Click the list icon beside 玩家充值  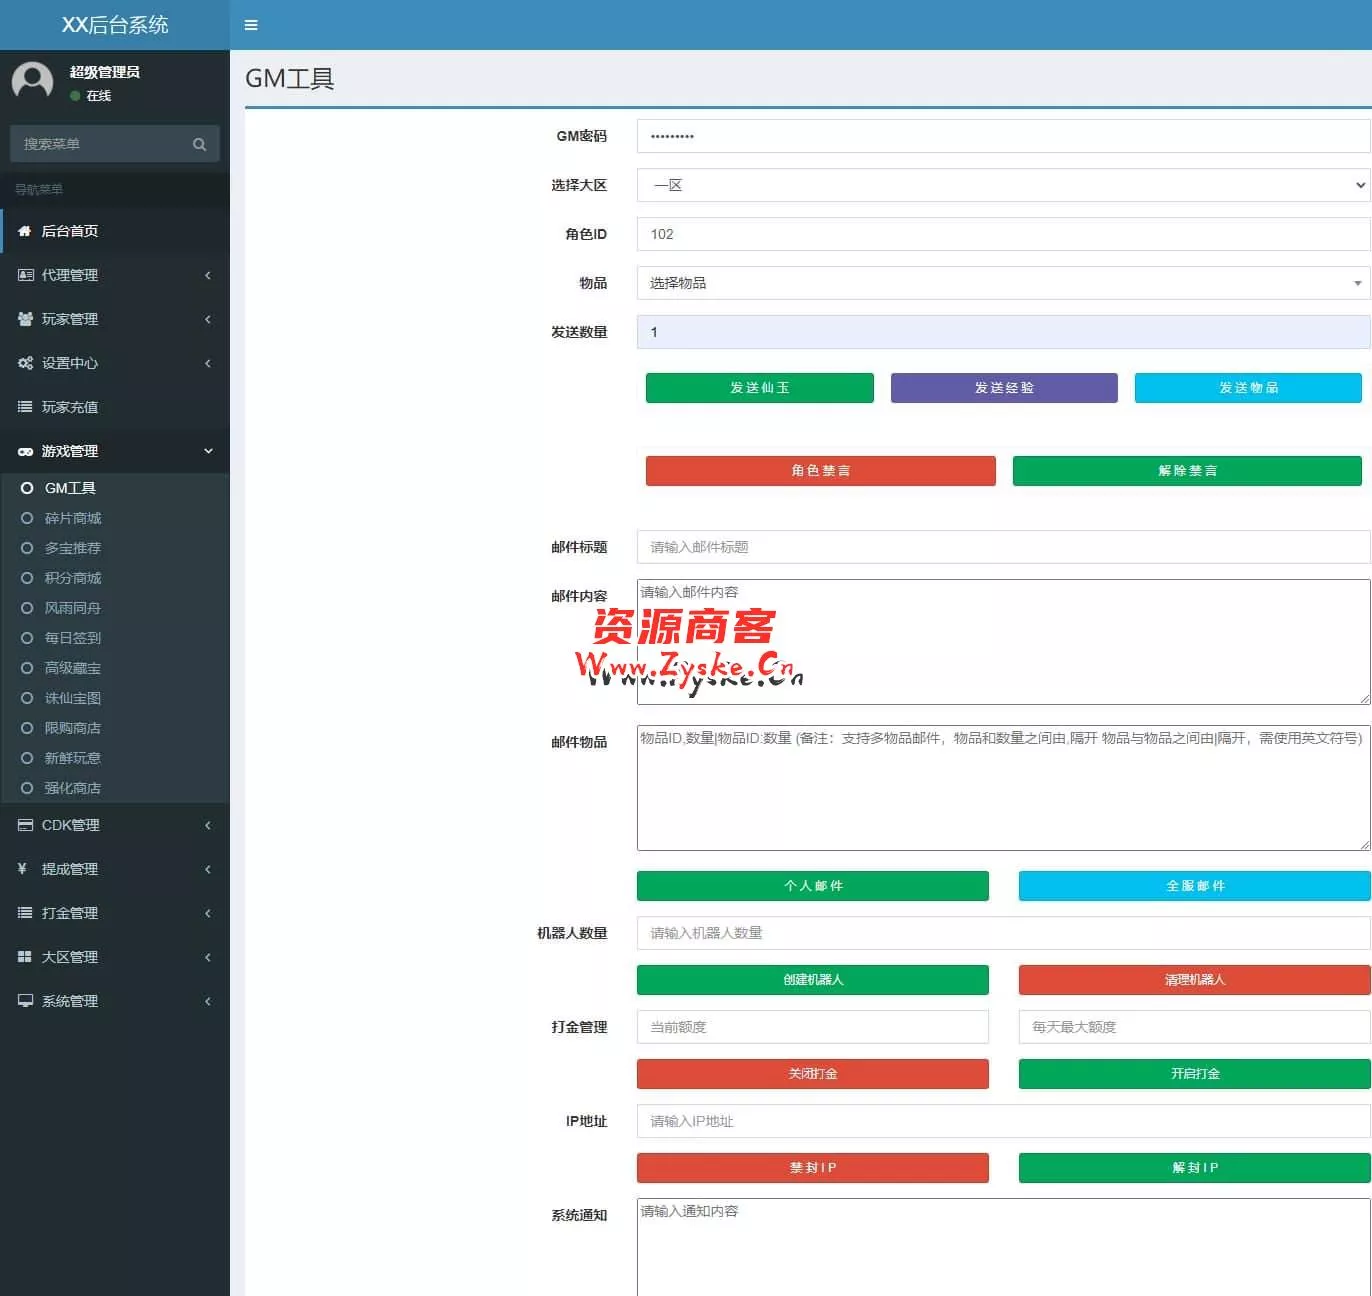25,407
